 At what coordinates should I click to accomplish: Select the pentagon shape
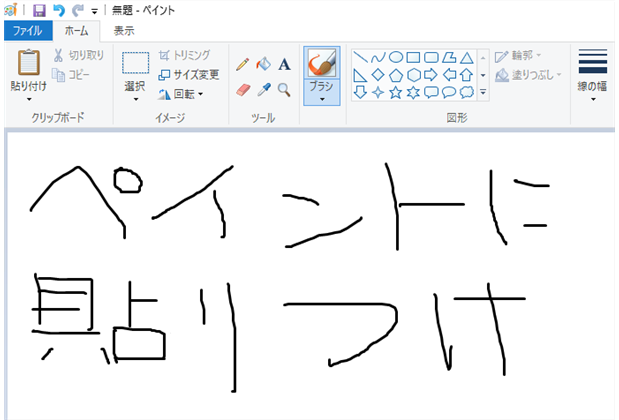tap(396, 75)
